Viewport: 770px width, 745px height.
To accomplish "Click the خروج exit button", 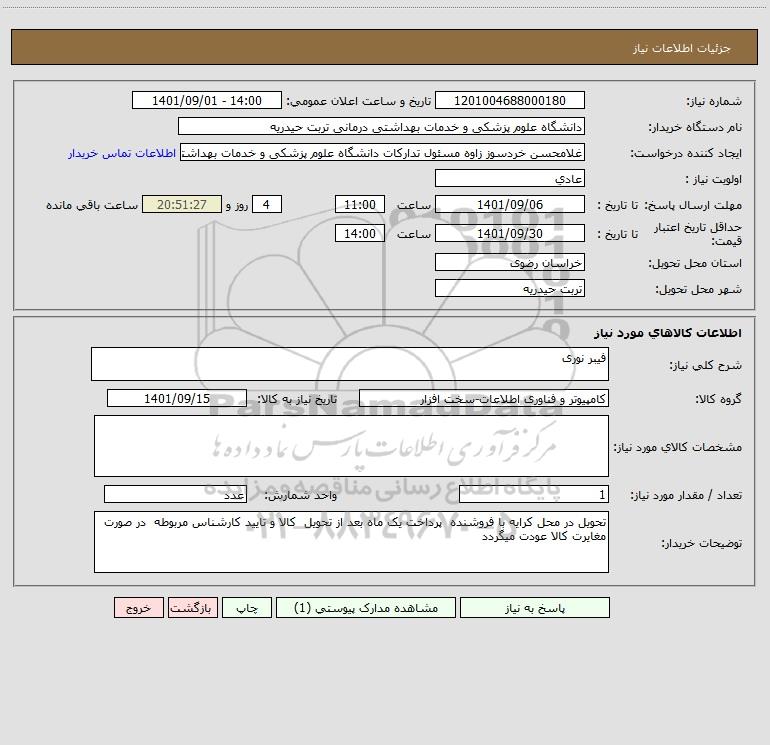I will click(x=138, y=608).
